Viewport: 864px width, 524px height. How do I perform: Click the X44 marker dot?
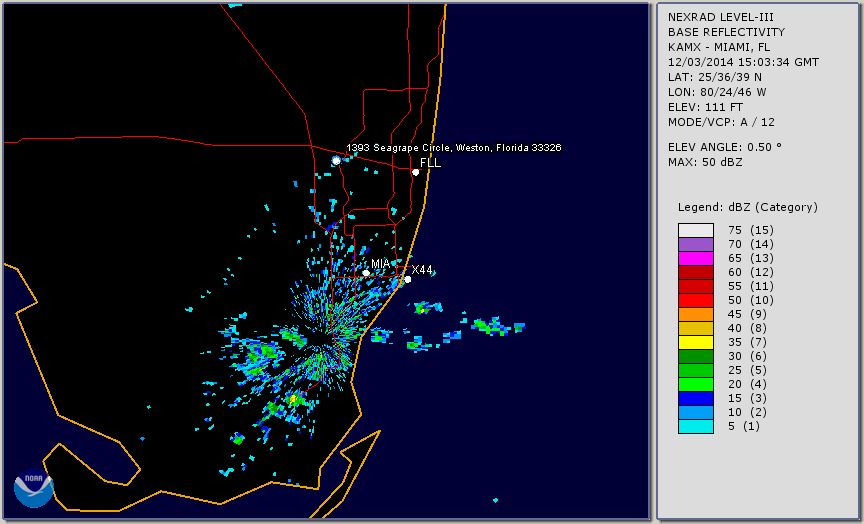click(x=408, y=279)
